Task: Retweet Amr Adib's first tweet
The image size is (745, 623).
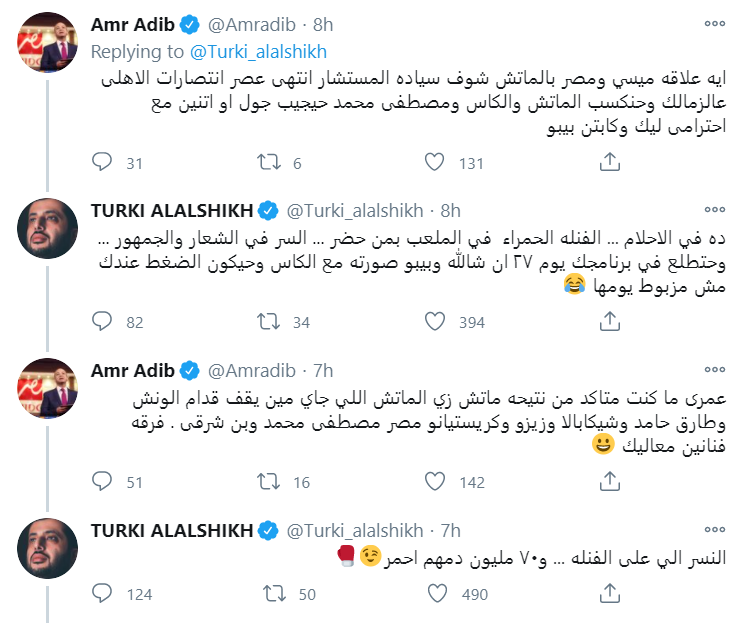Action: click(269, 163)
